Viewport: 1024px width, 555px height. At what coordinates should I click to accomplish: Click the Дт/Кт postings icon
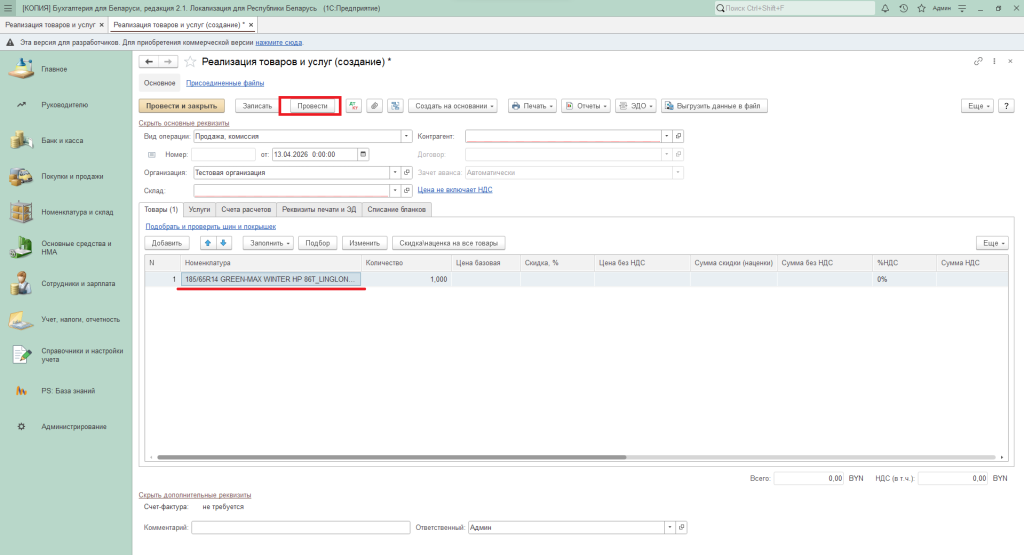point(353,106)
